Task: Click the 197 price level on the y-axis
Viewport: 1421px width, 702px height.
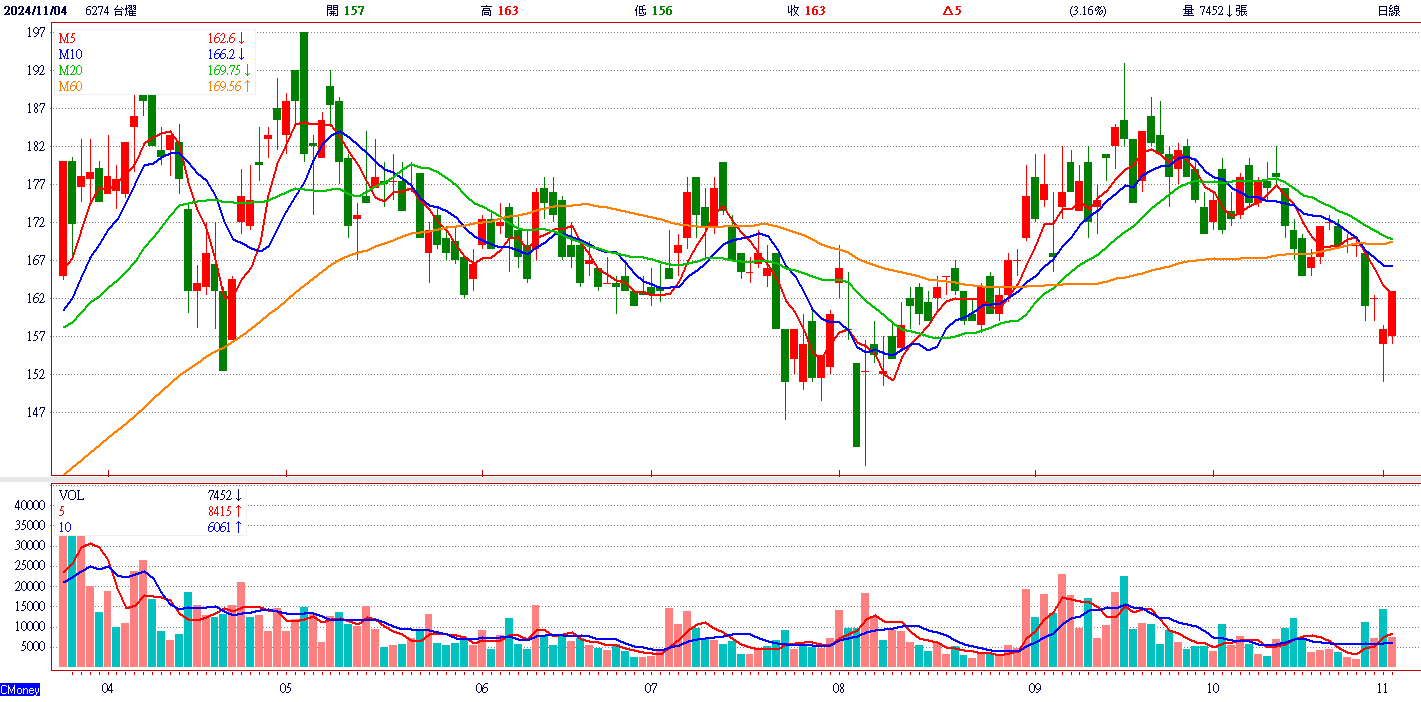Action: pyautogui.click(x=35, y=33)
